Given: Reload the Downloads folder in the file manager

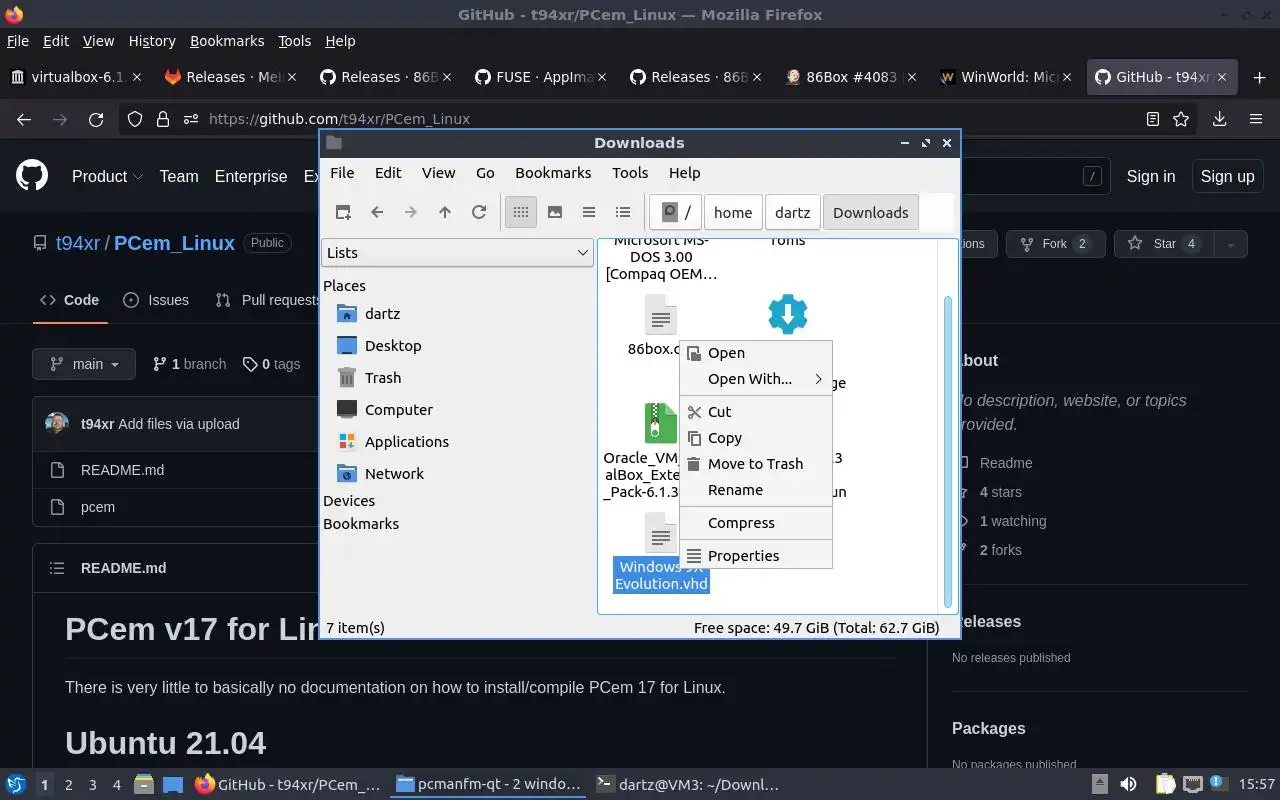Looking at the screenshot, I should pos(479,212).
